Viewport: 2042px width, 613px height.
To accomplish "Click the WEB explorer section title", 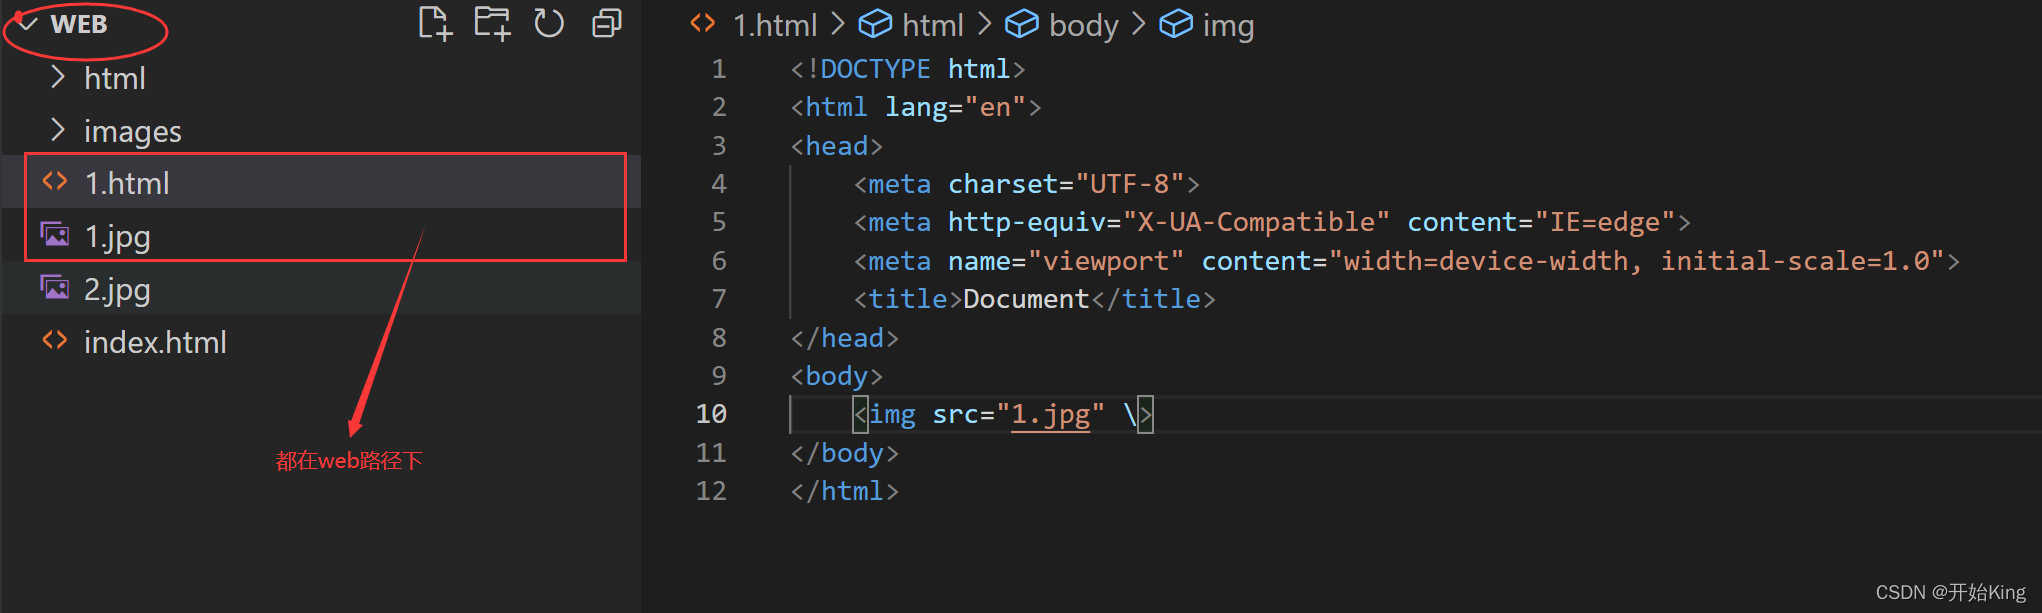I will pos(79,24).
